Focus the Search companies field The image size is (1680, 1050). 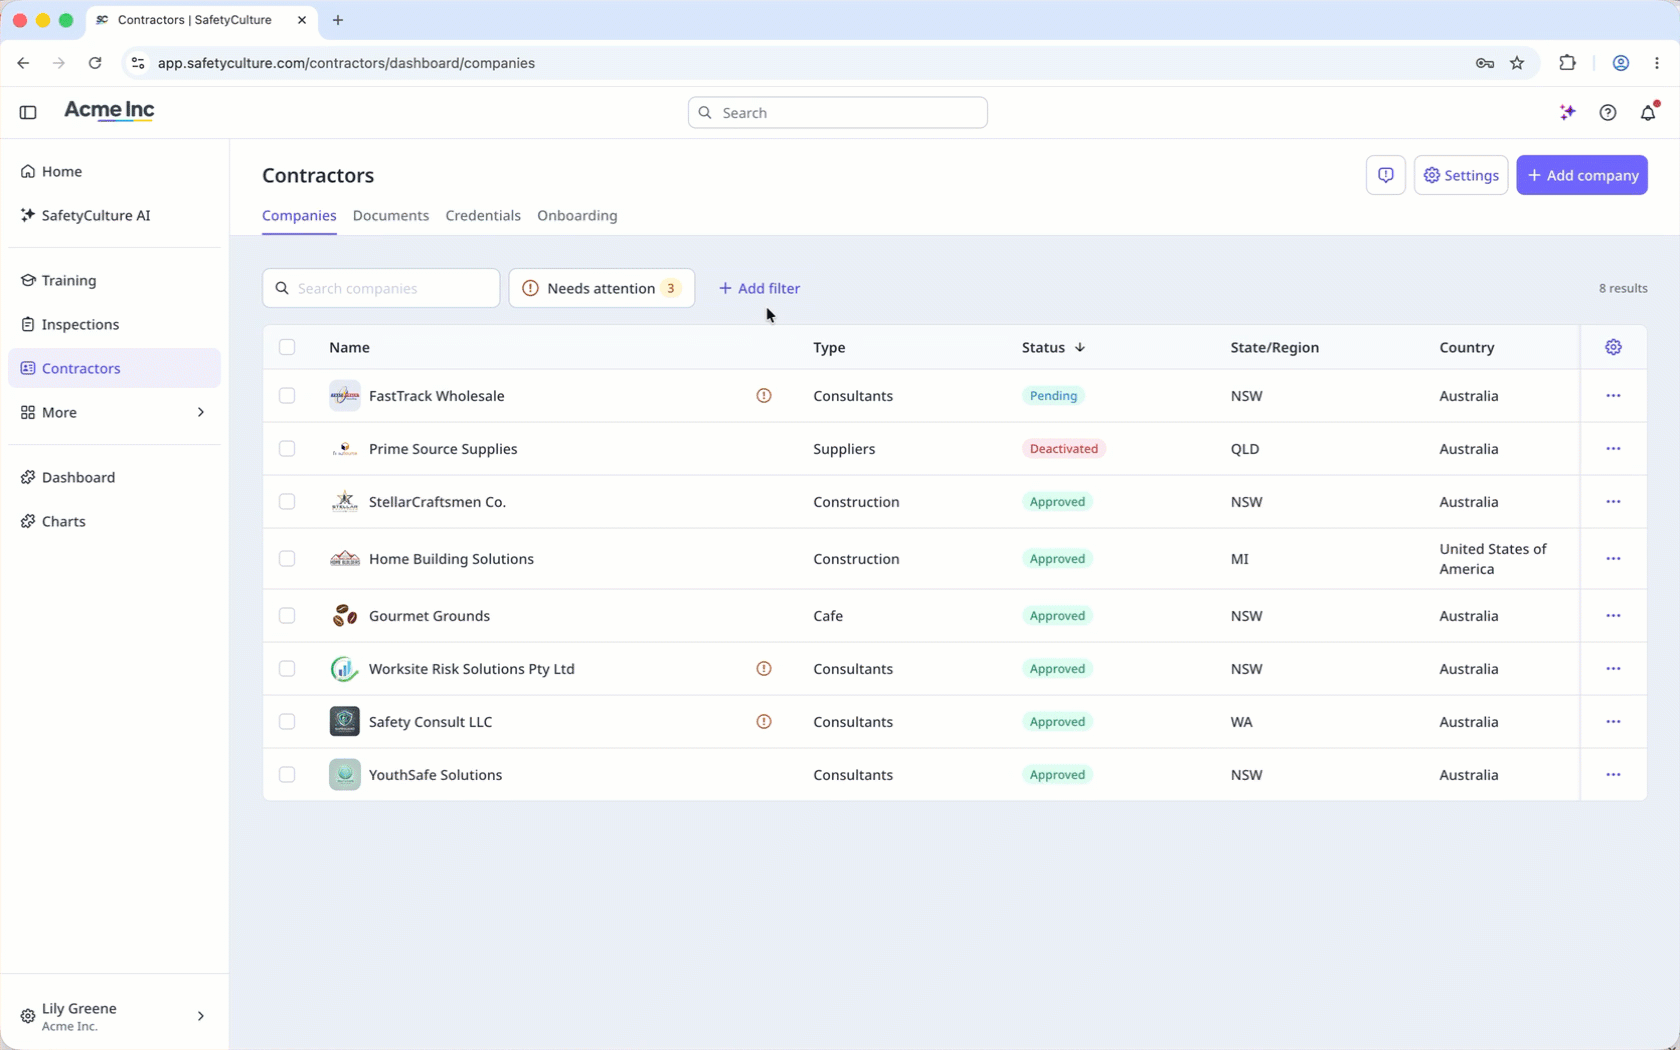[x=381, y=288]
